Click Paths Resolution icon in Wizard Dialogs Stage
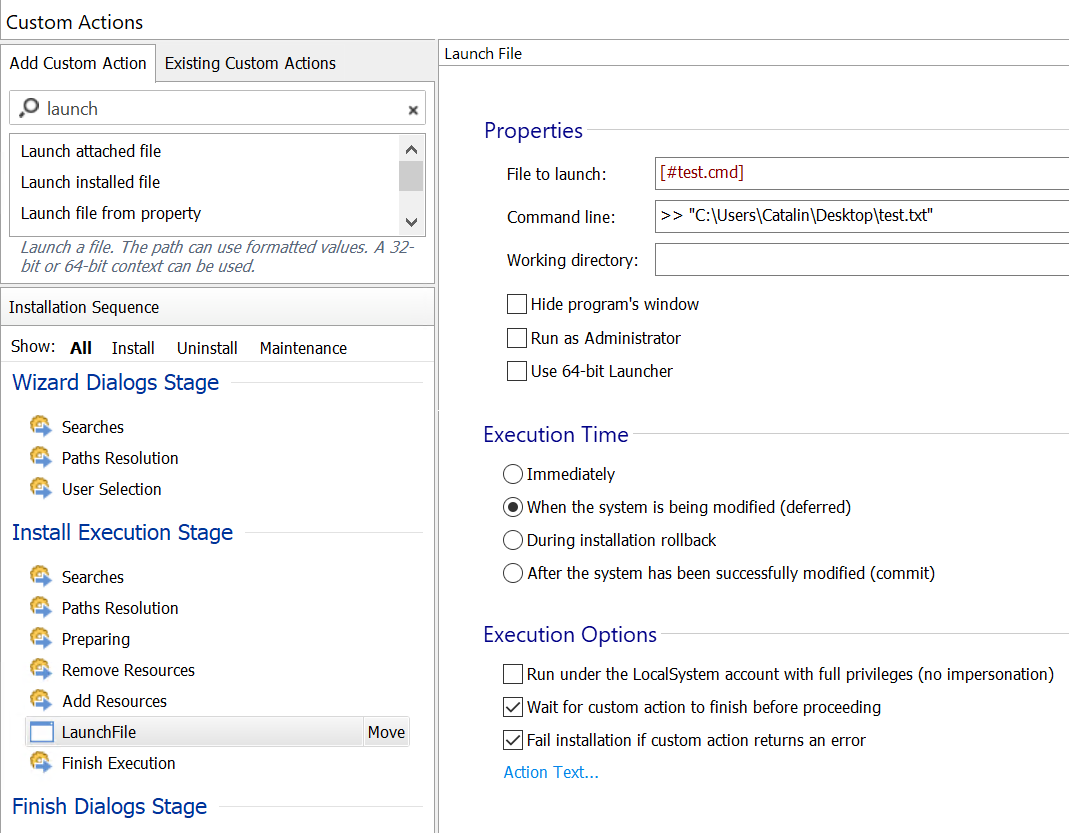The height and width of the screenshot is (833, 1069). pos(41,458)
